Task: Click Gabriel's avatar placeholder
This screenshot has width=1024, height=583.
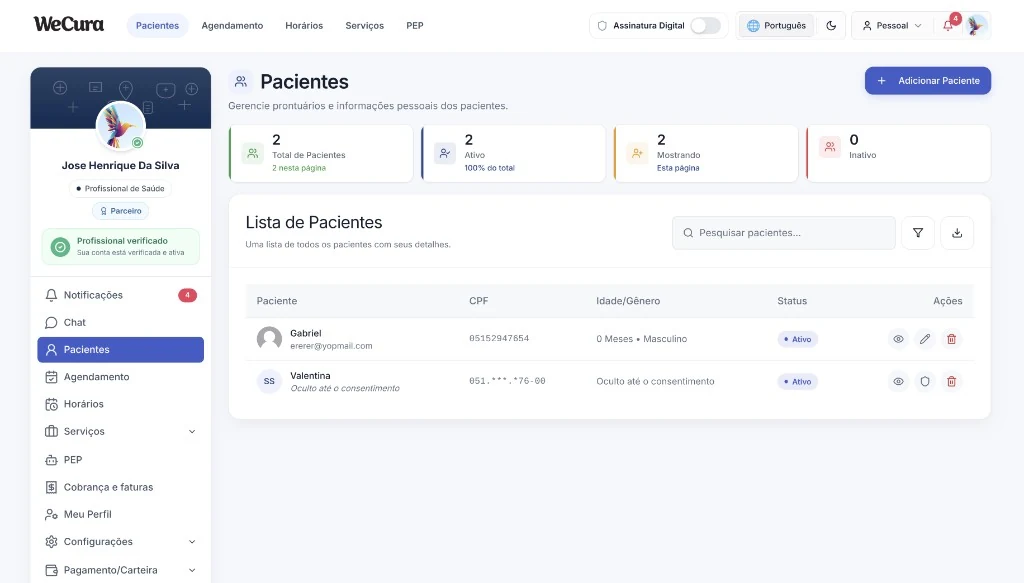Action: 269,339
